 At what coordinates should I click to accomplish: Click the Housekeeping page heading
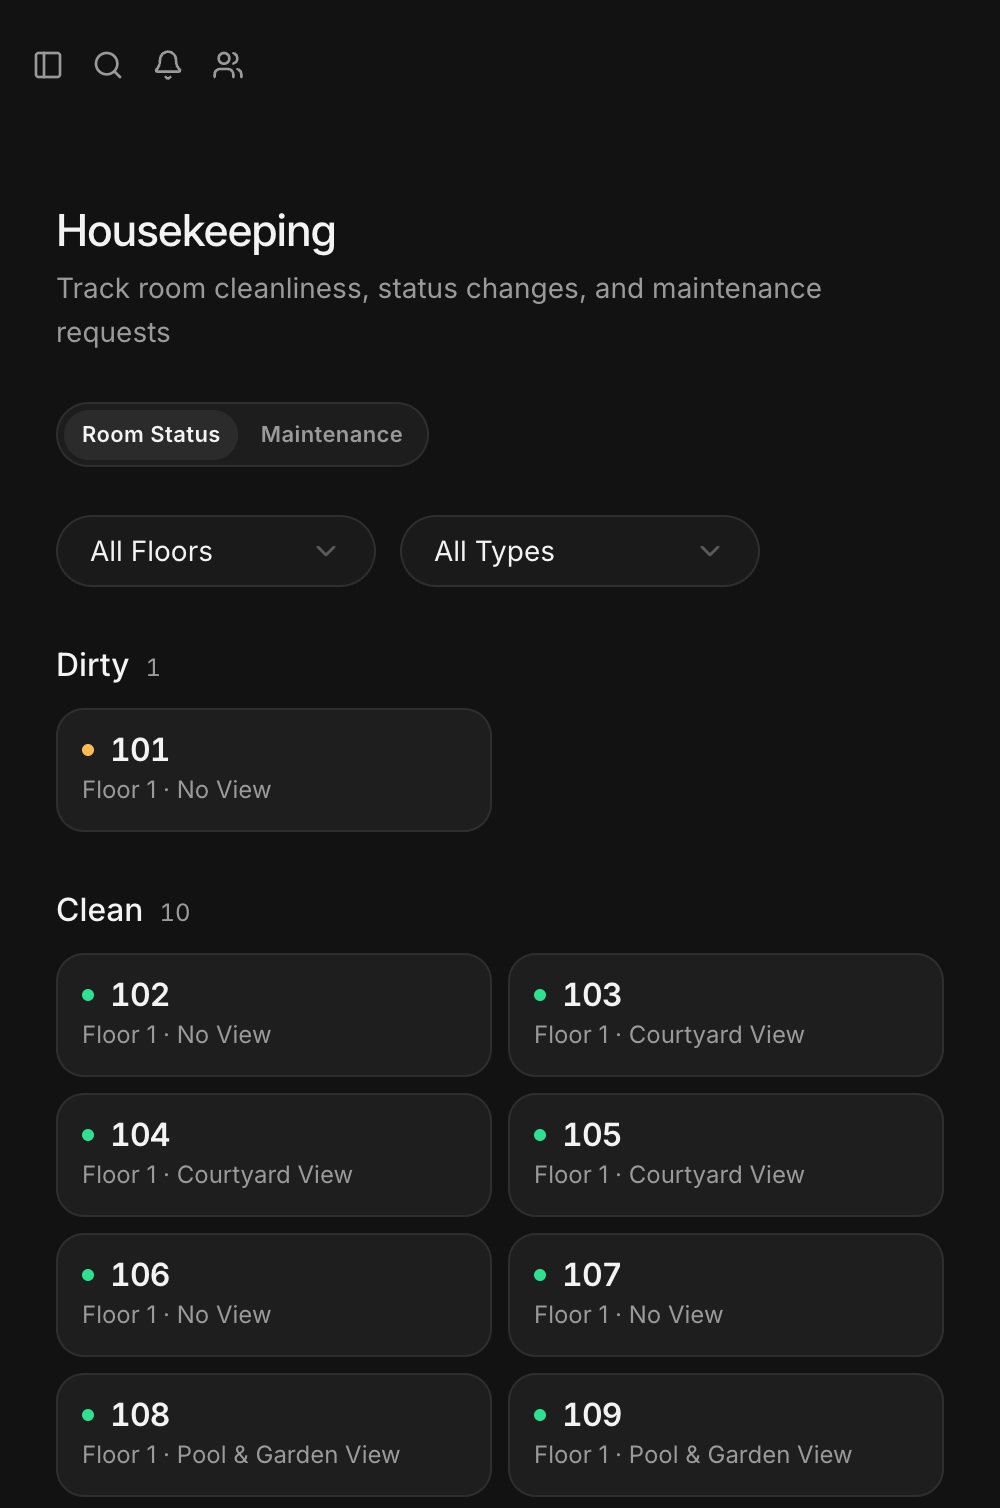tap(196, 231)
